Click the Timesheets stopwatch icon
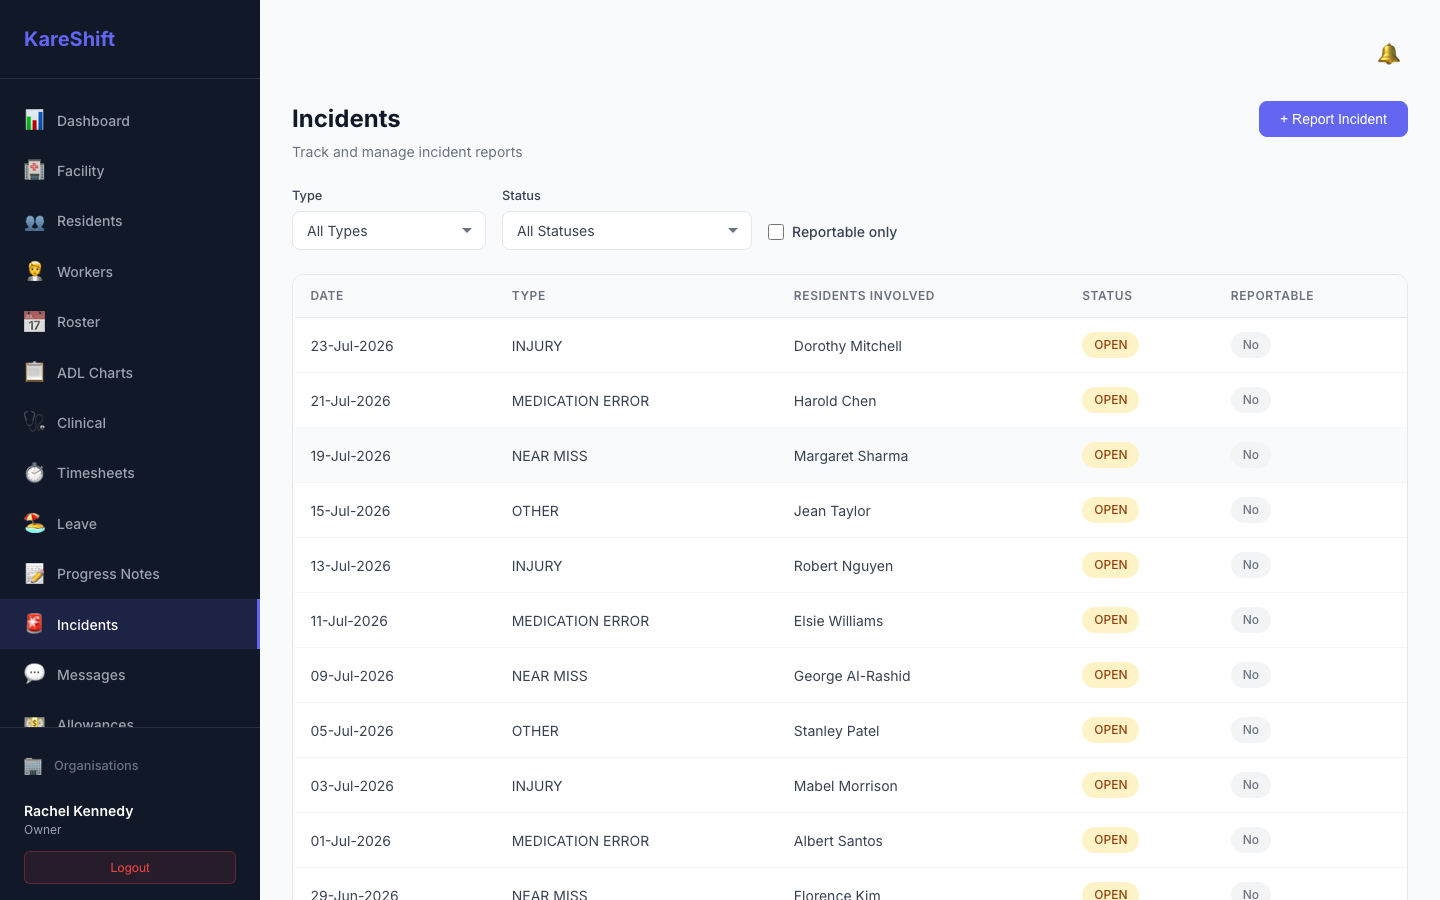The width and height of the screenshot is (1440, 900). [x=34, y=473]
